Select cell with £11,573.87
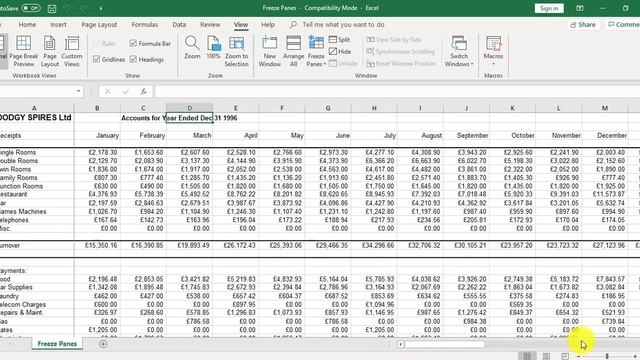 click(605, 194)
